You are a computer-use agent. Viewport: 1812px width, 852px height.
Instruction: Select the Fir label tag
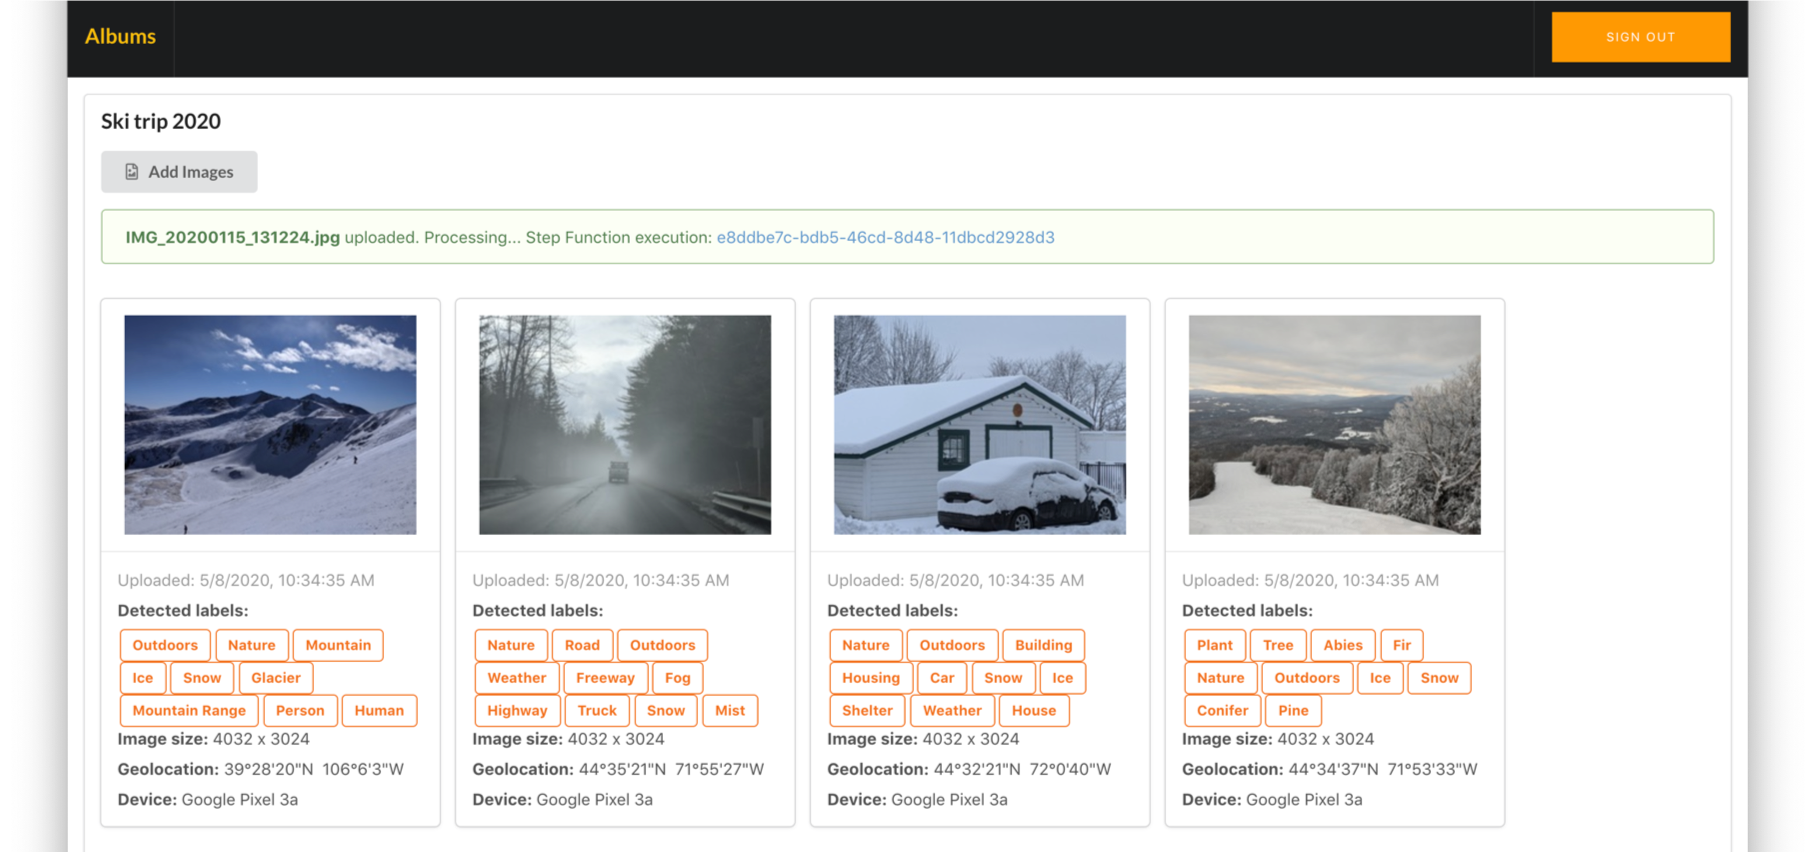1402,645
